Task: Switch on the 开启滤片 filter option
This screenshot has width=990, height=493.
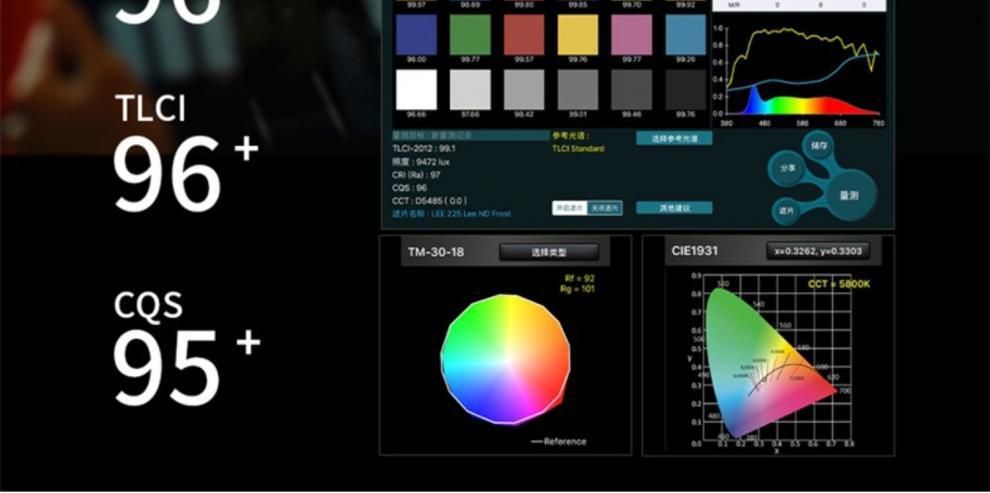Action: (x=569, y=208)
